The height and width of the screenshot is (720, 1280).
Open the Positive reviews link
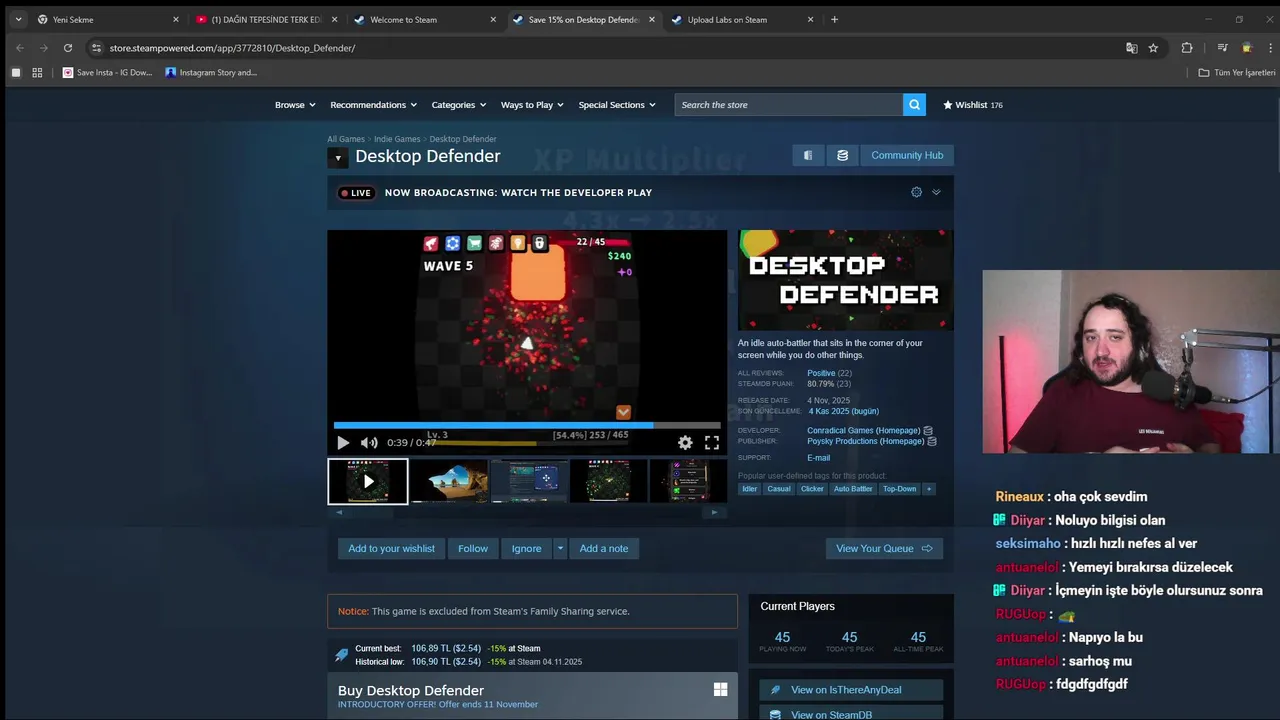click(x=821, y=373)
